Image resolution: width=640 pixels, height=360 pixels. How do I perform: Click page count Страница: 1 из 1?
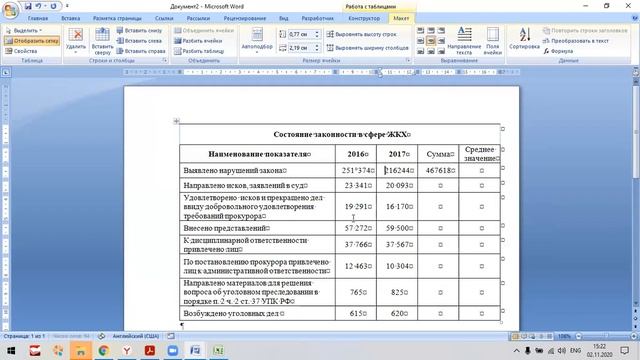24,336
